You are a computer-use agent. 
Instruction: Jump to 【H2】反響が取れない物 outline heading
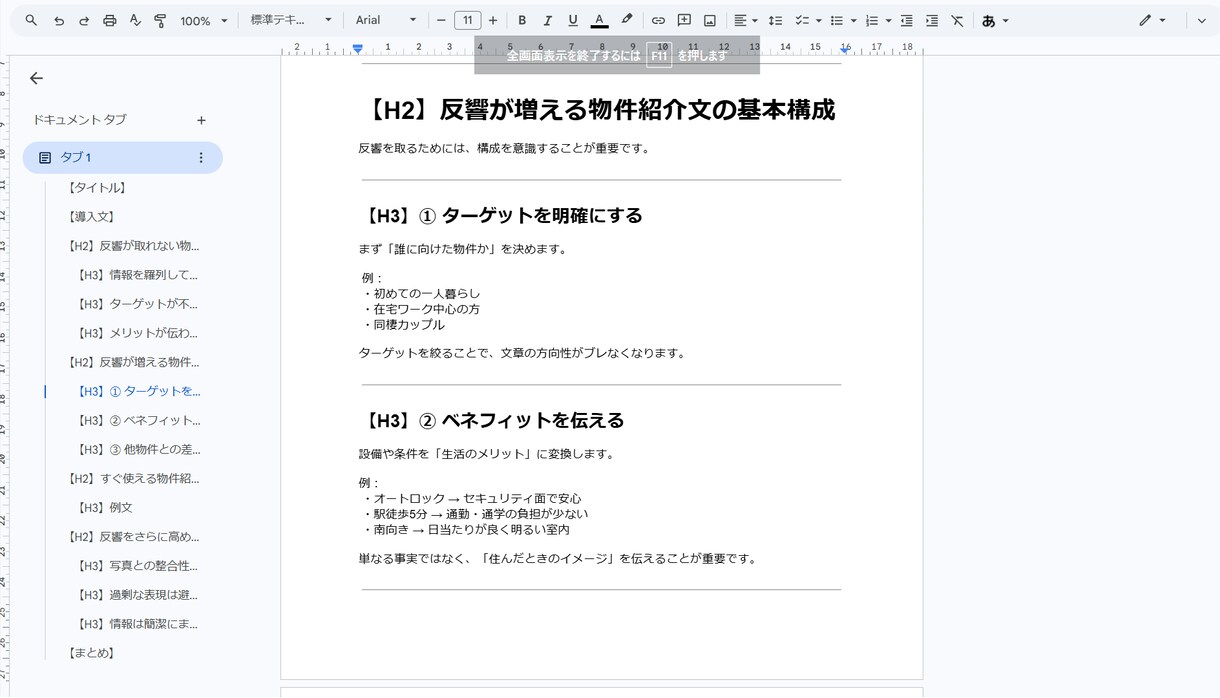pyautogui.click(x=133, y=245)
